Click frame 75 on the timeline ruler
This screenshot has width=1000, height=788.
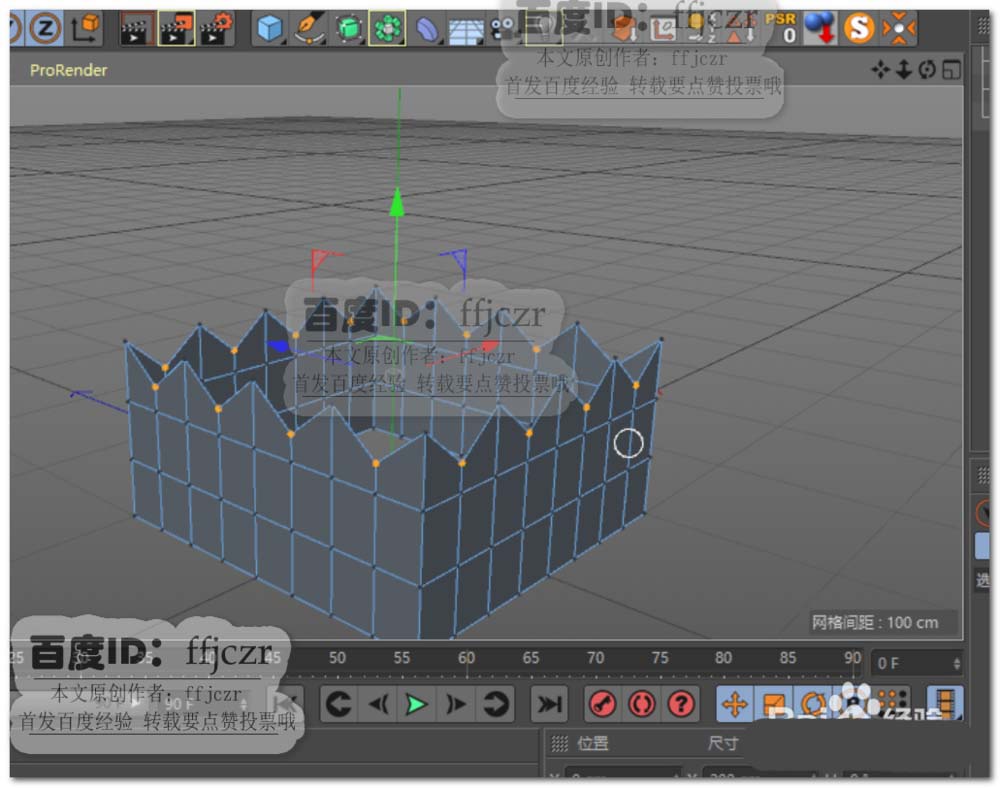tap(659, 658)
